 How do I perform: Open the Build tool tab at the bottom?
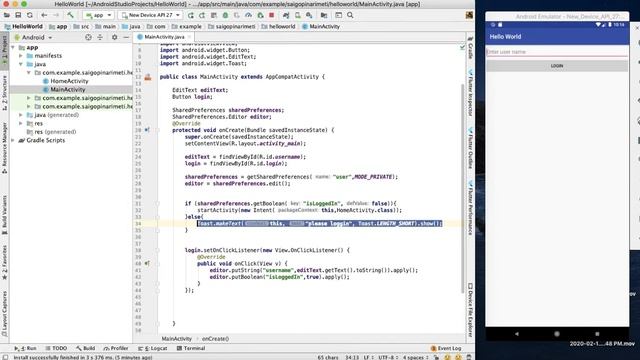(x=85, y=348)
